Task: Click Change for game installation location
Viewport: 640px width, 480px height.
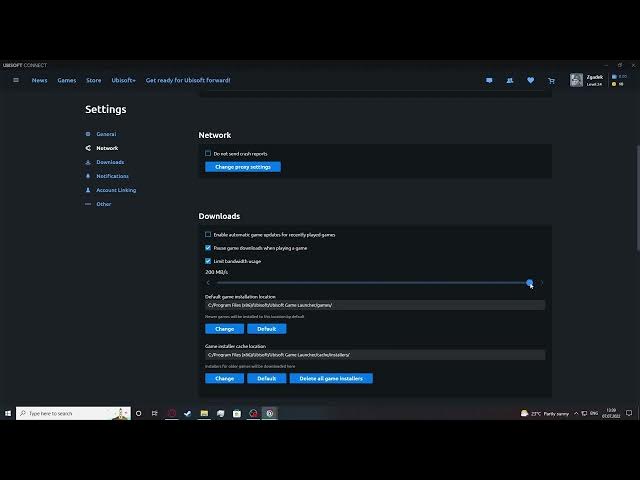Action: tap(224, 329)
